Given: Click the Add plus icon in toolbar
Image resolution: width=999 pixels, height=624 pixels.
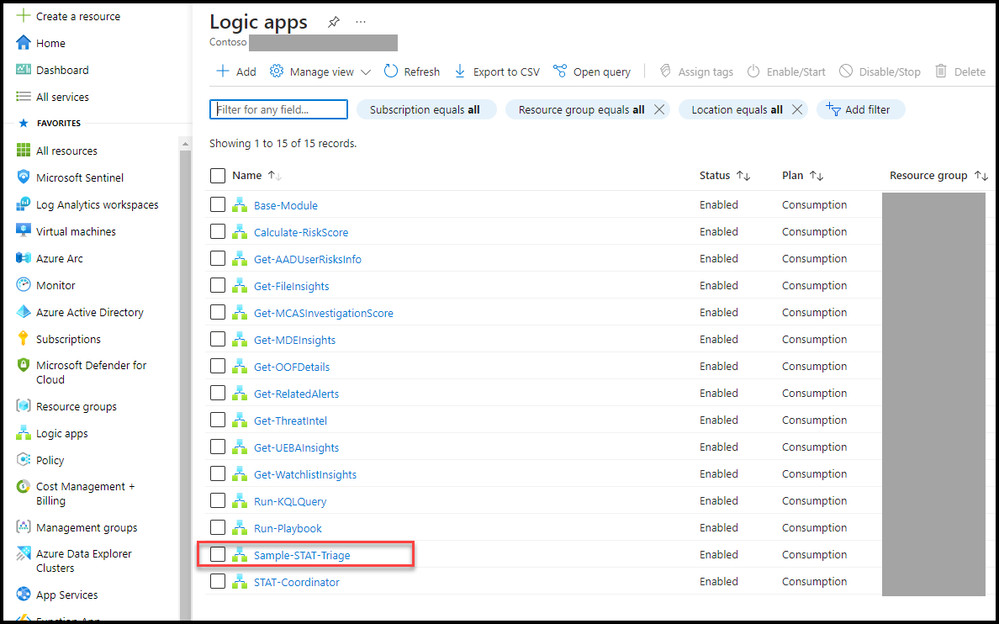Looking at the screenshot, I should coord(222,71).
